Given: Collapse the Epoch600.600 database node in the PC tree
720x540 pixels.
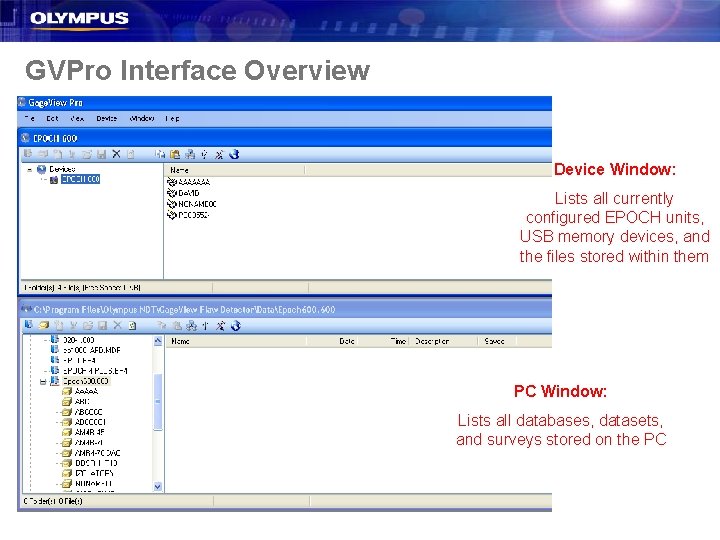Looking at the screenshot, I should (43, 382).
